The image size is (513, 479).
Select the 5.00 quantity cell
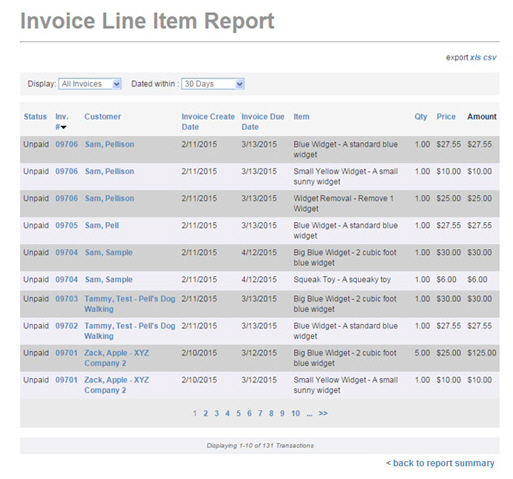click(422, 353)
